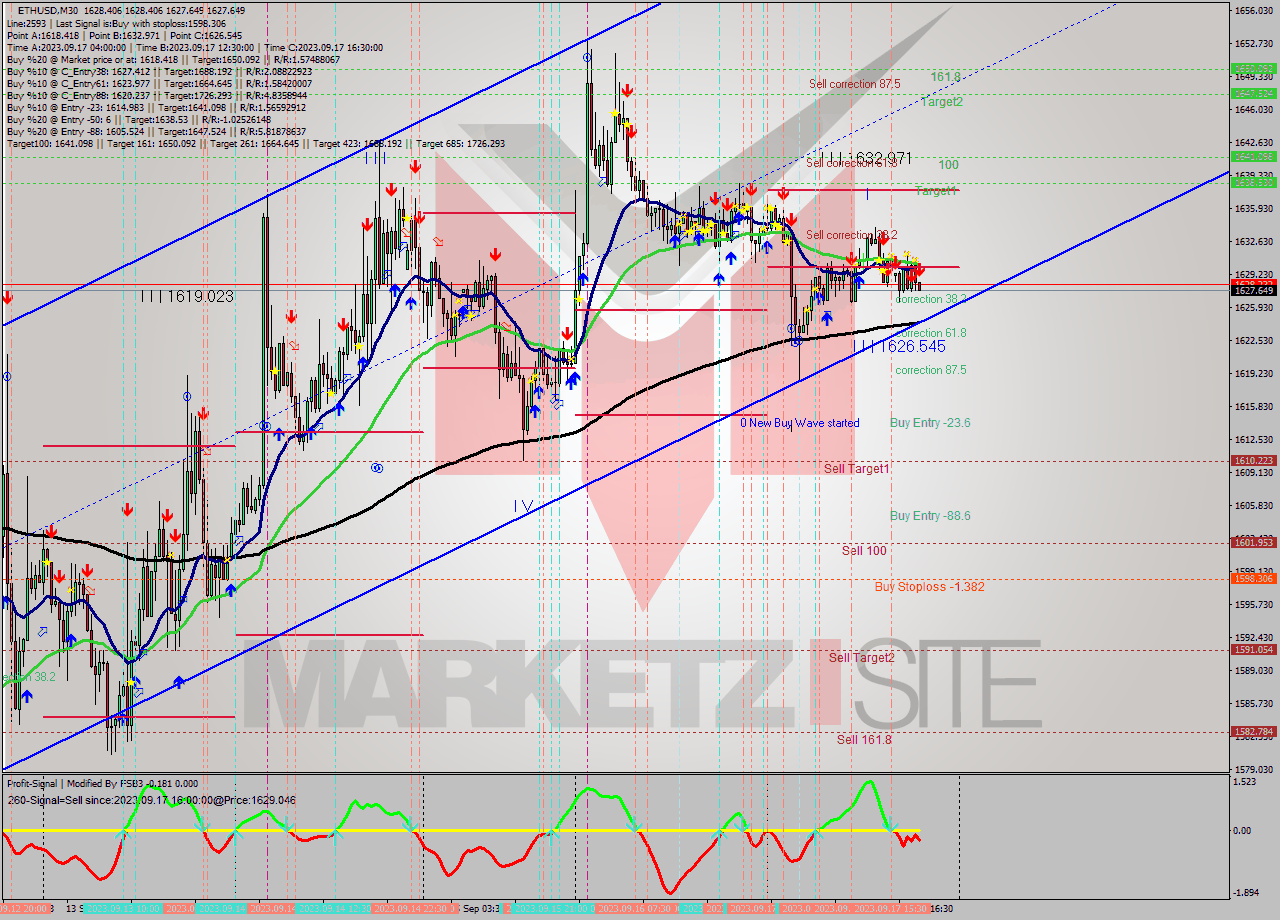Click the 1646.030 price axis value
The width and height of the screenshot is (1280, 920).
coord(1253,109)
